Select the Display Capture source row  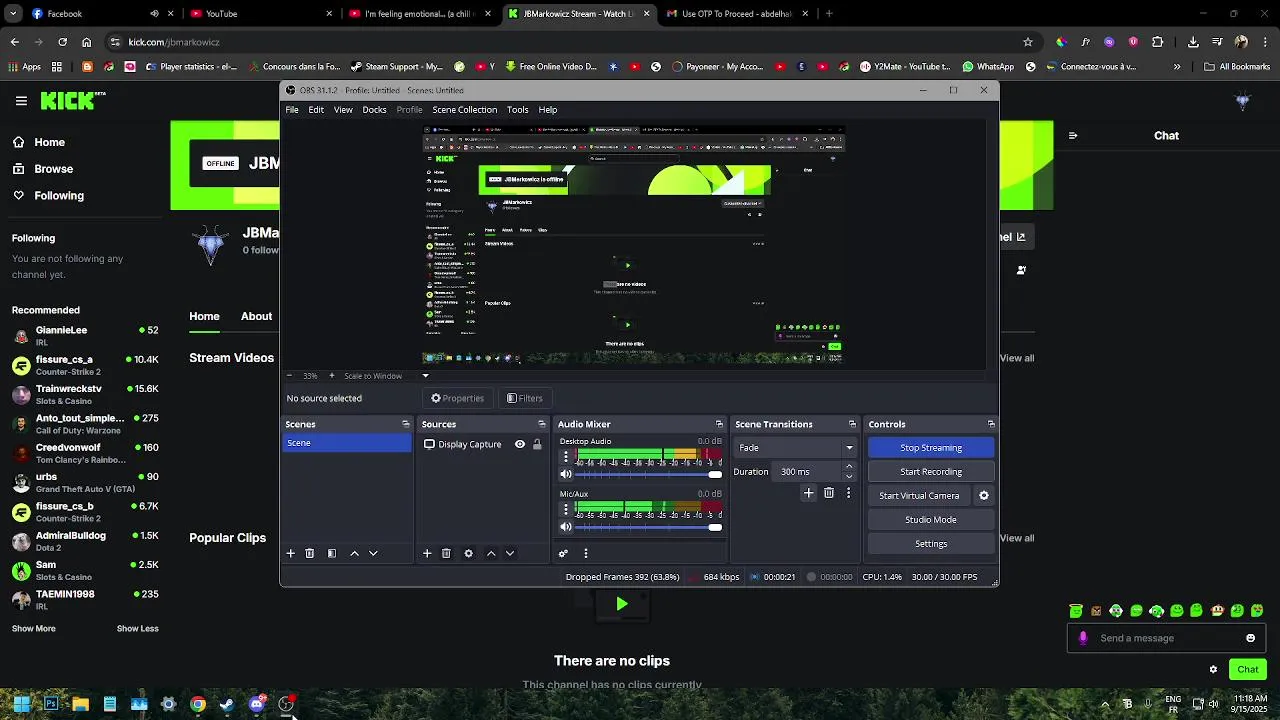pos(482,444)
